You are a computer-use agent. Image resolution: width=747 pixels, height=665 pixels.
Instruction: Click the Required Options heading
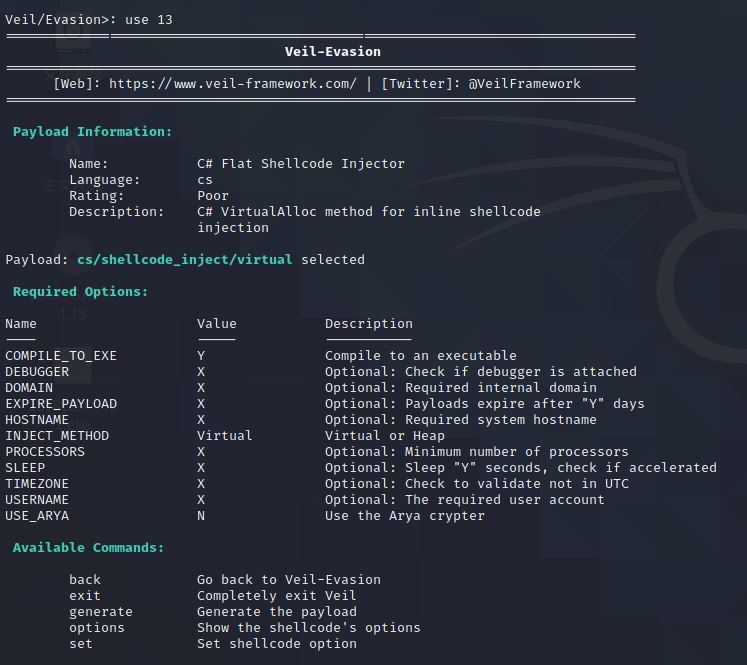pyautogui.click(x=81, y=292)
